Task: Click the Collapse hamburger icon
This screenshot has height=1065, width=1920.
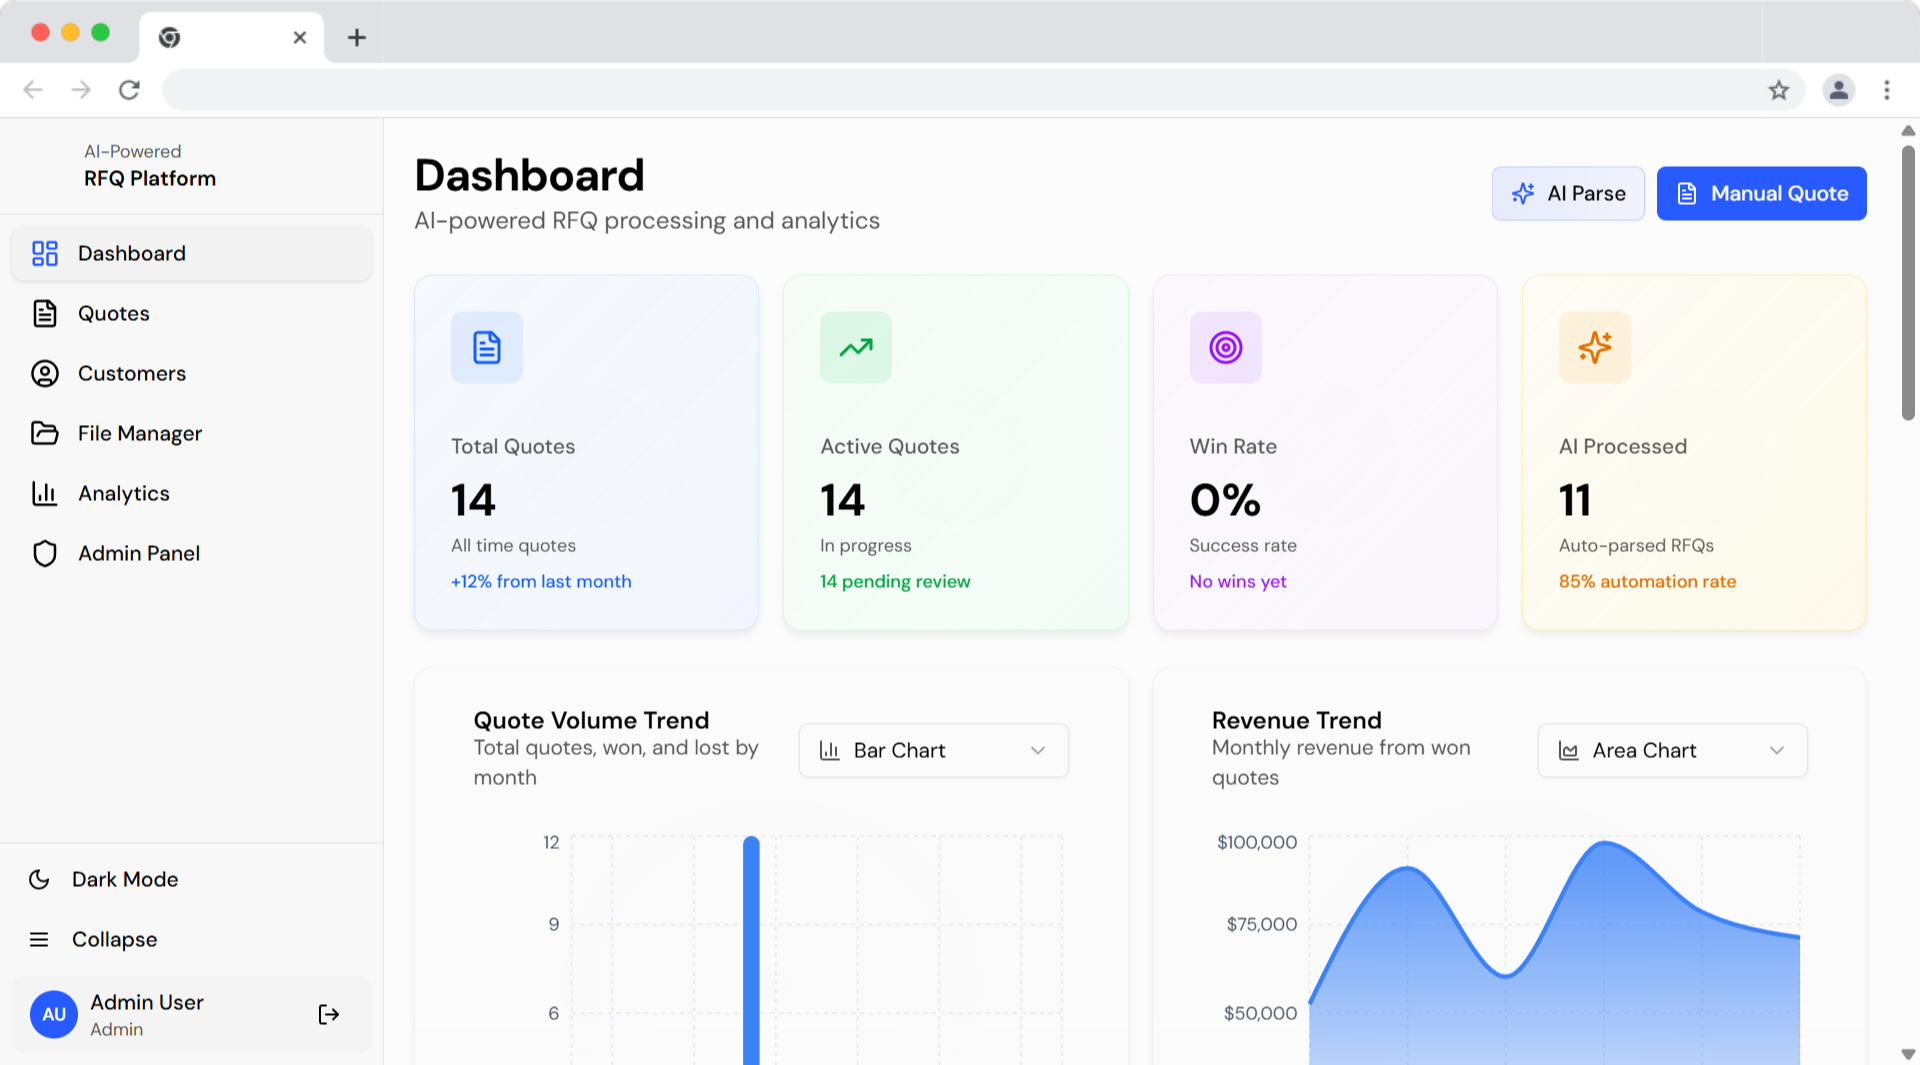Action: pyautogui.click(x=39, y=939)
